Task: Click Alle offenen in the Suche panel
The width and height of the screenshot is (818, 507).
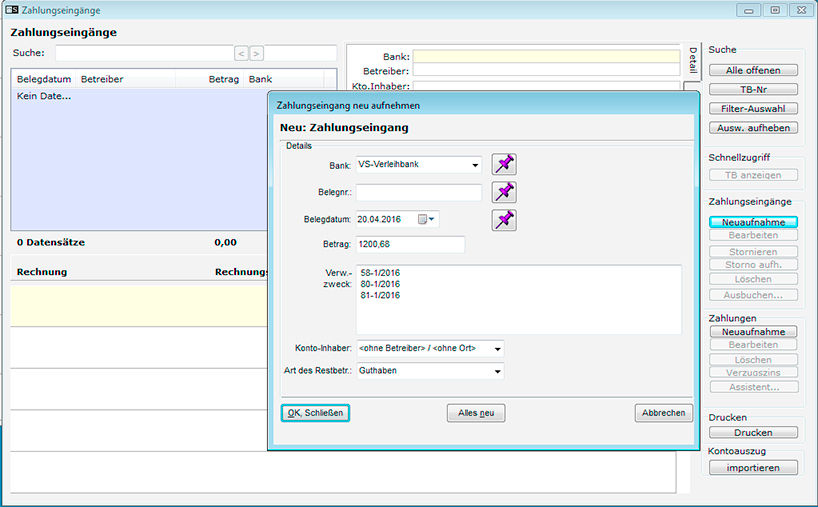Action: 753,70
